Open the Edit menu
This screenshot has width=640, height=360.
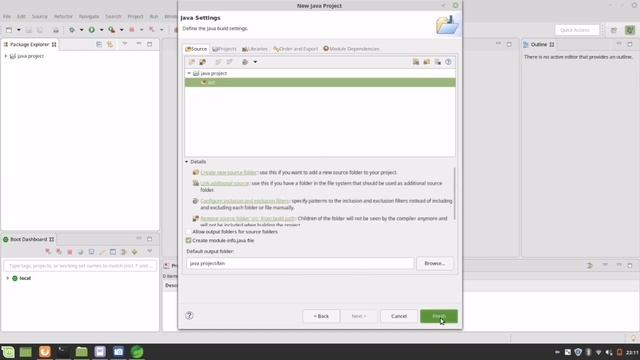coord(21,16)
